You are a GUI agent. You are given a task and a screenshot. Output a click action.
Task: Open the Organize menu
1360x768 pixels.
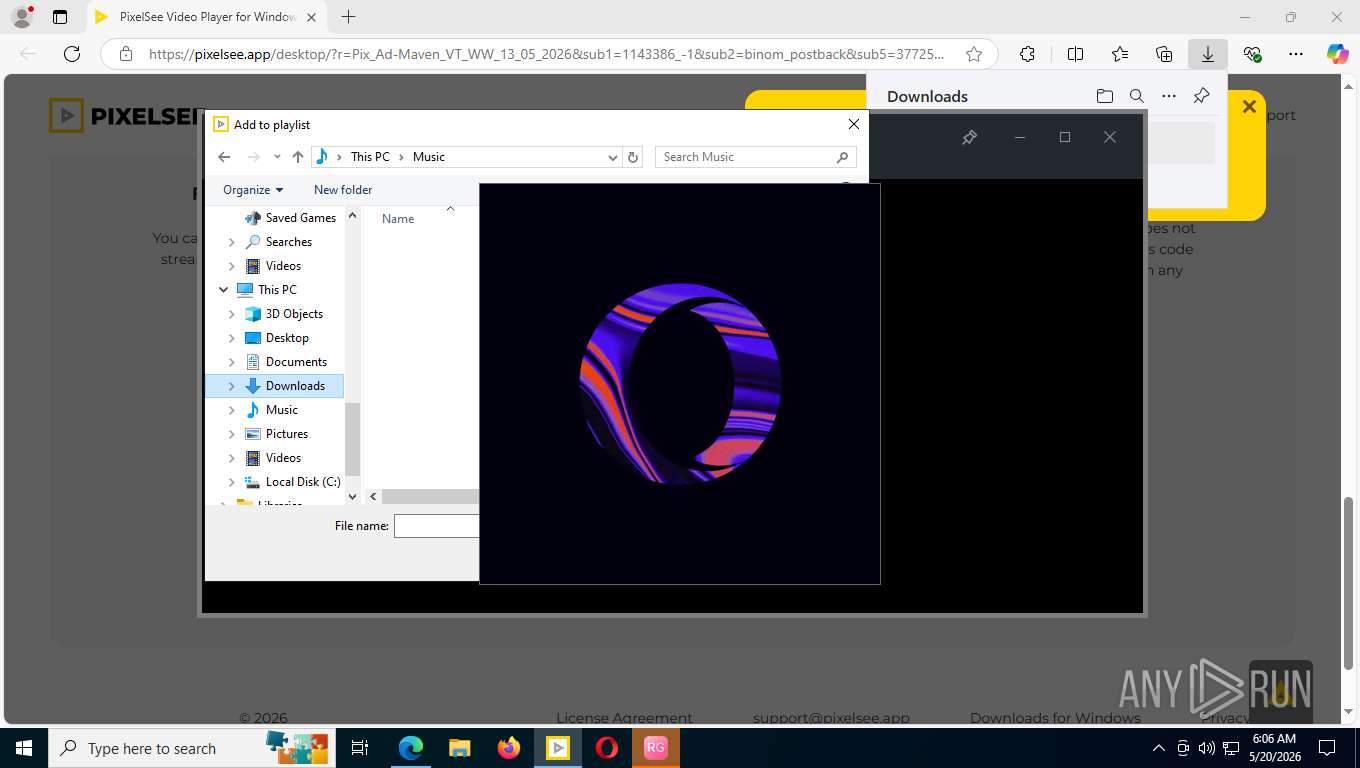click(253, 190)
